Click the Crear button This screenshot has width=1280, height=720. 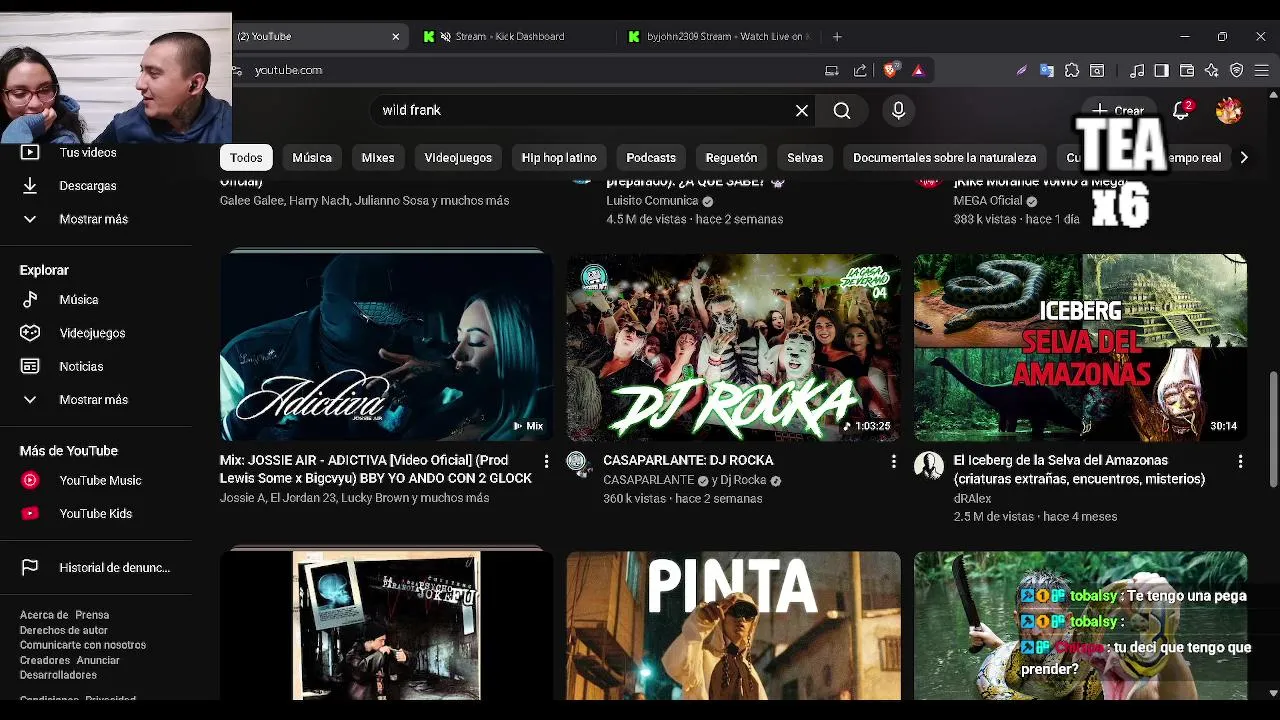(x=1119, y=111)
